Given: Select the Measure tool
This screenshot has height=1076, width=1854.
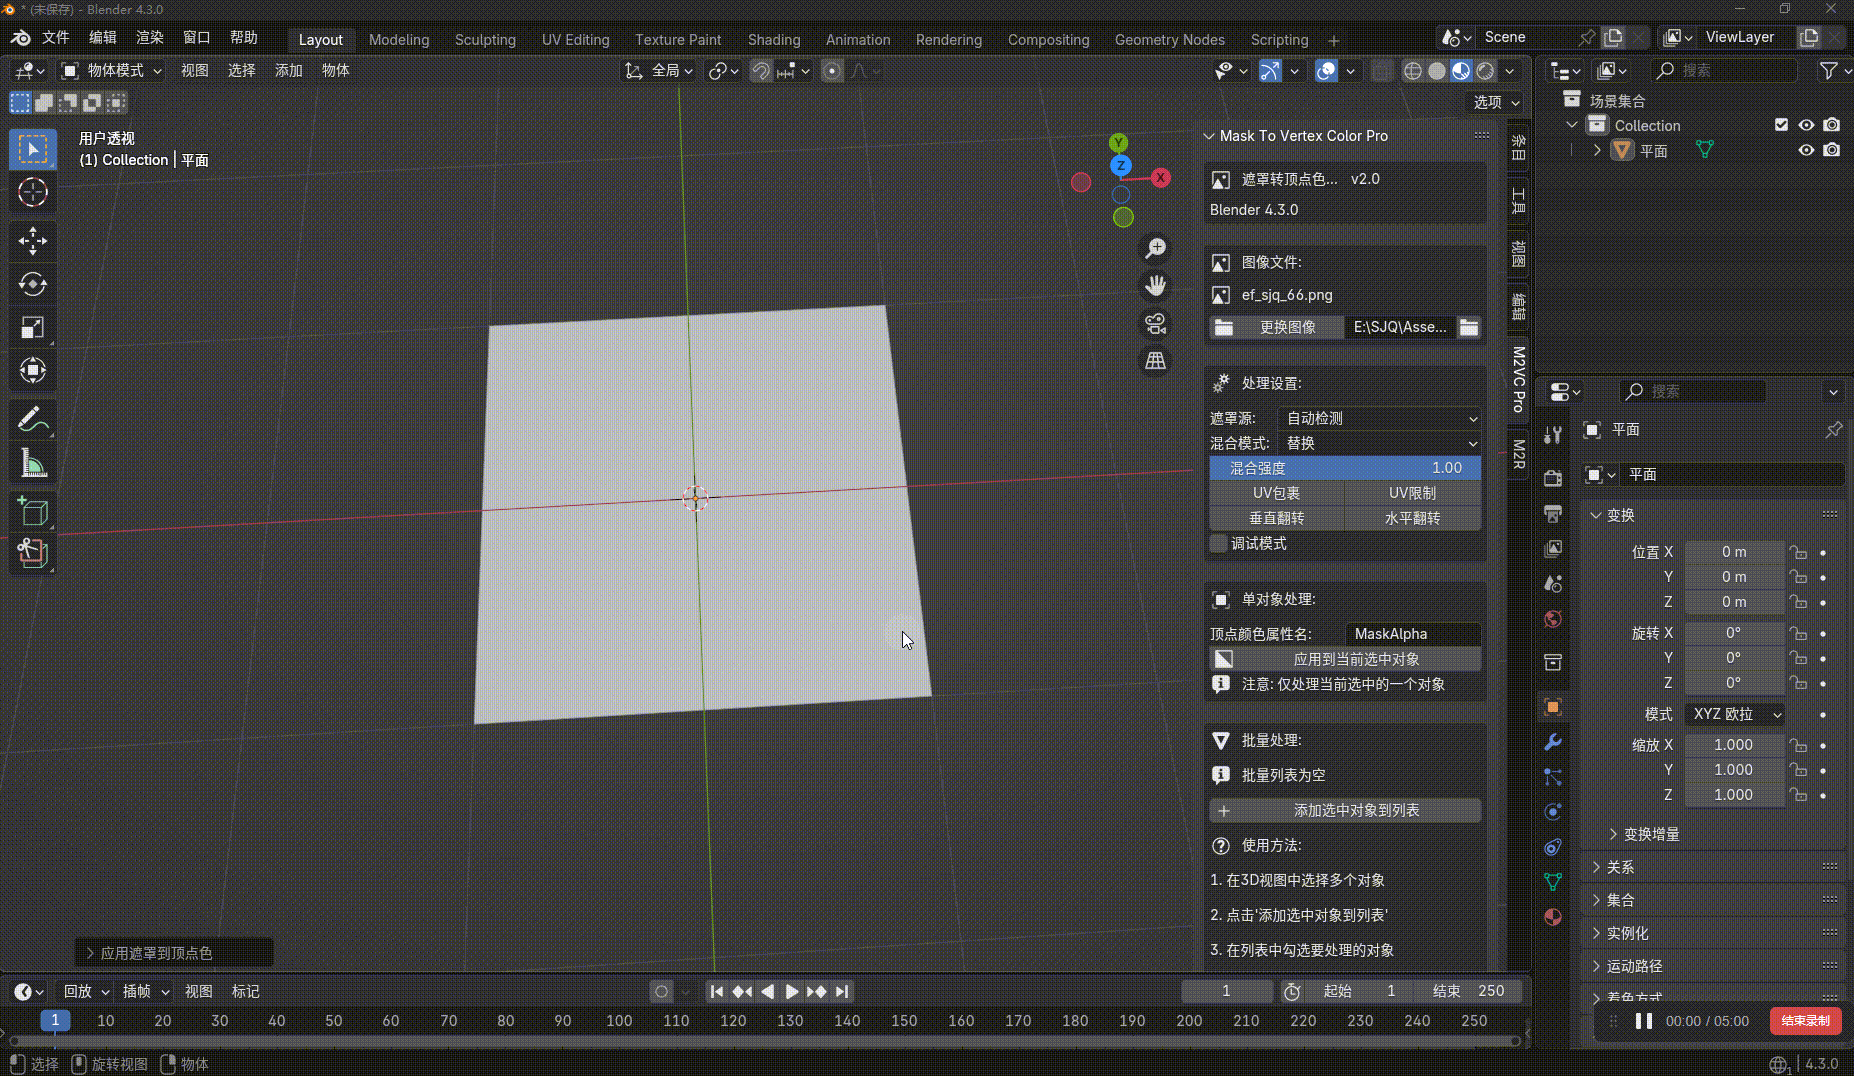Looking at the screenshot, I should (32, 463).
